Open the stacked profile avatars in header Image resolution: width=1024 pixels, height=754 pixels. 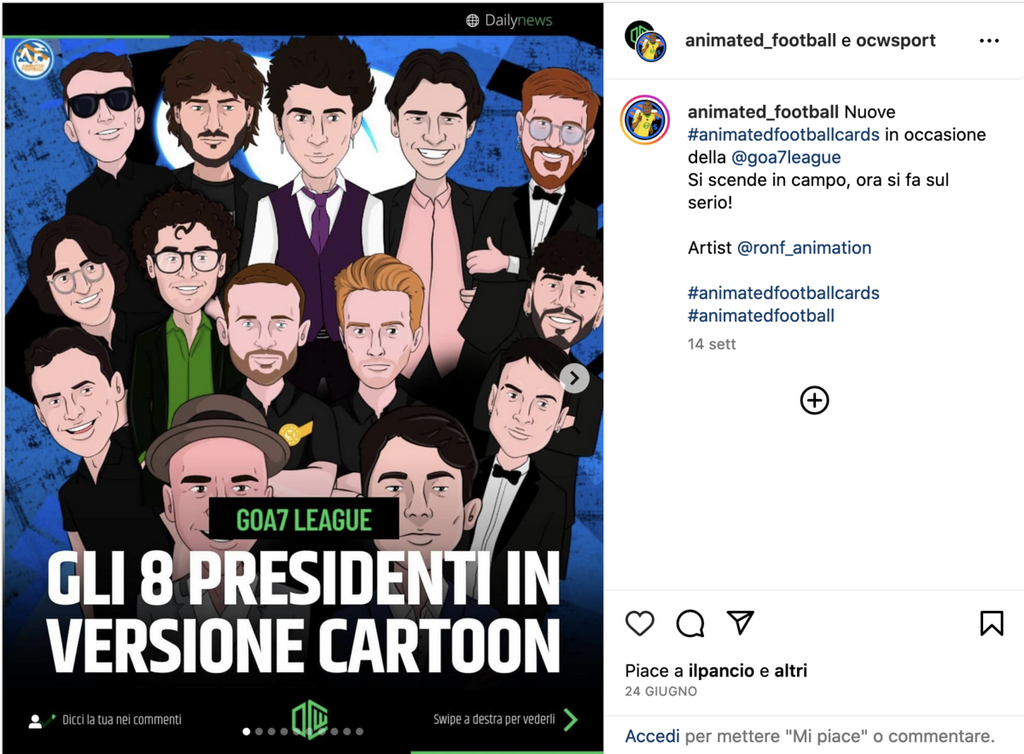(x=645, y=41)
